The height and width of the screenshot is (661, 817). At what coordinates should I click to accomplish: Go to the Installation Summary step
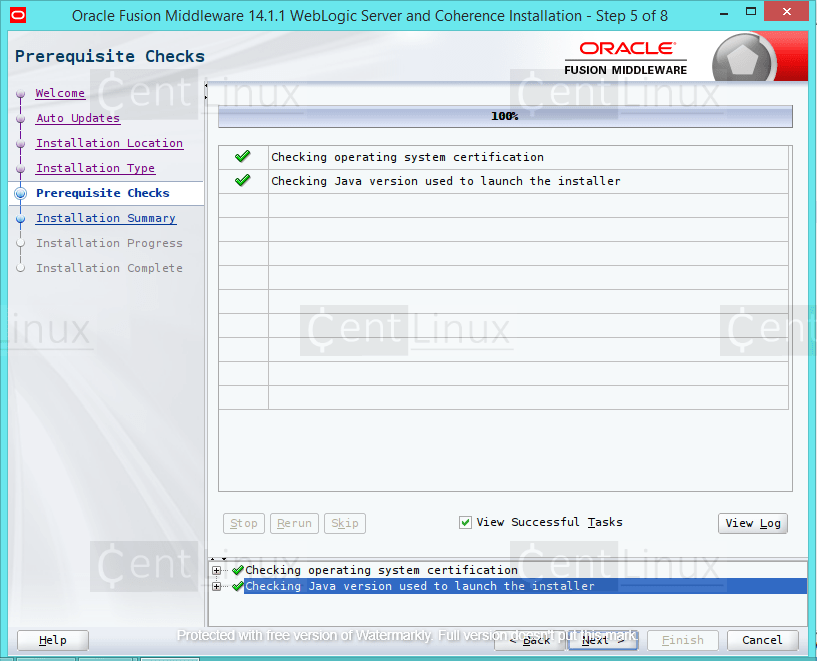(x=106, y=218)
